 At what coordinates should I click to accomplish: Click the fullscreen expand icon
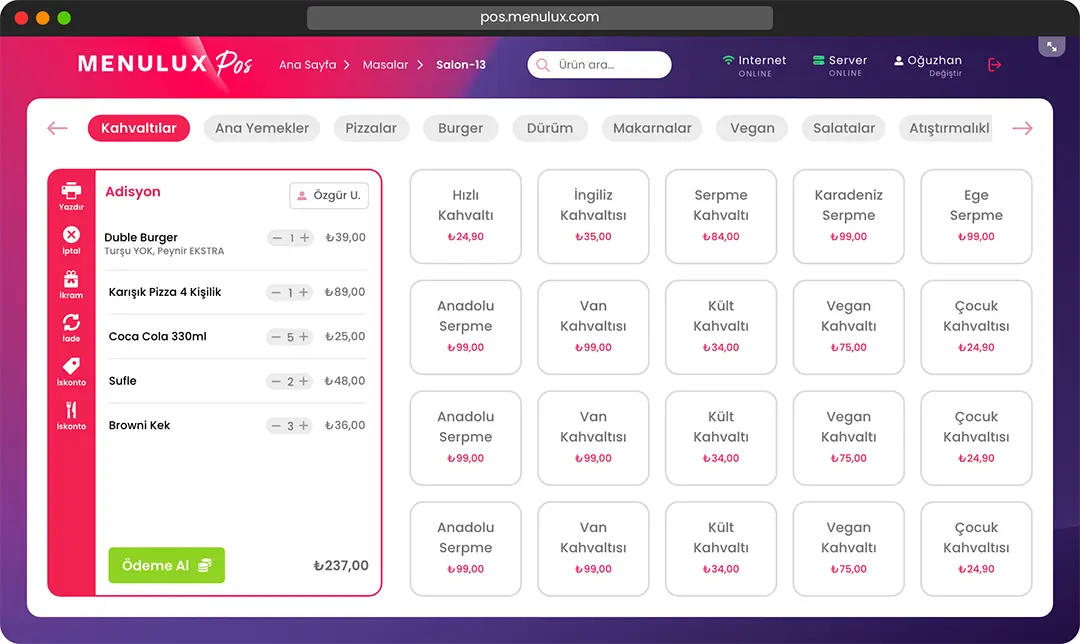point(1052,47)
